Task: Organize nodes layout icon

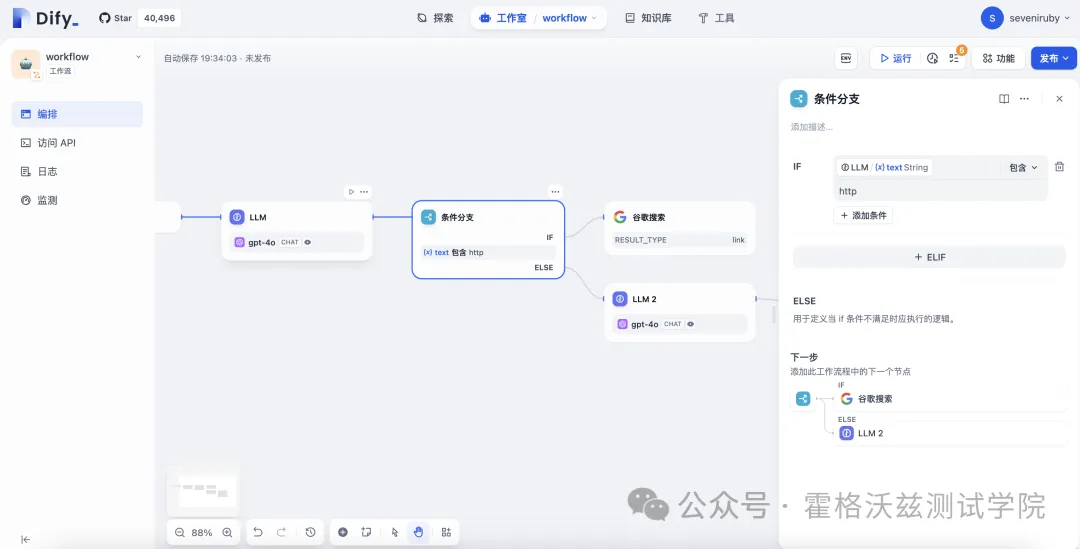Action: point(446,532)
